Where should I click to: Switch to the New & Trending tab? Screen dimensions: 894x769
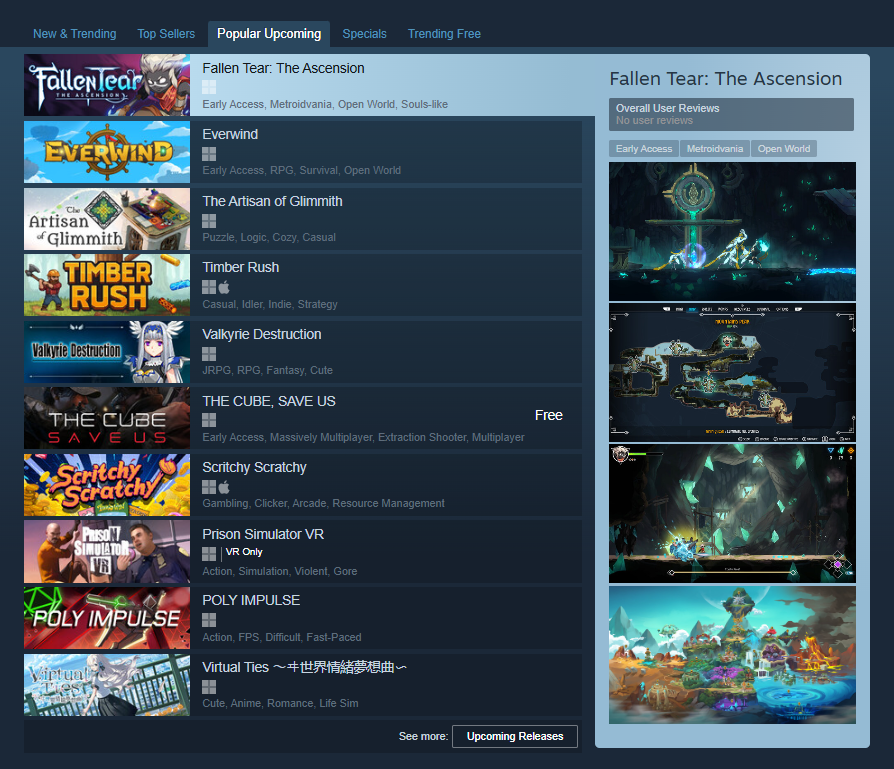click(x=75, y=34)
